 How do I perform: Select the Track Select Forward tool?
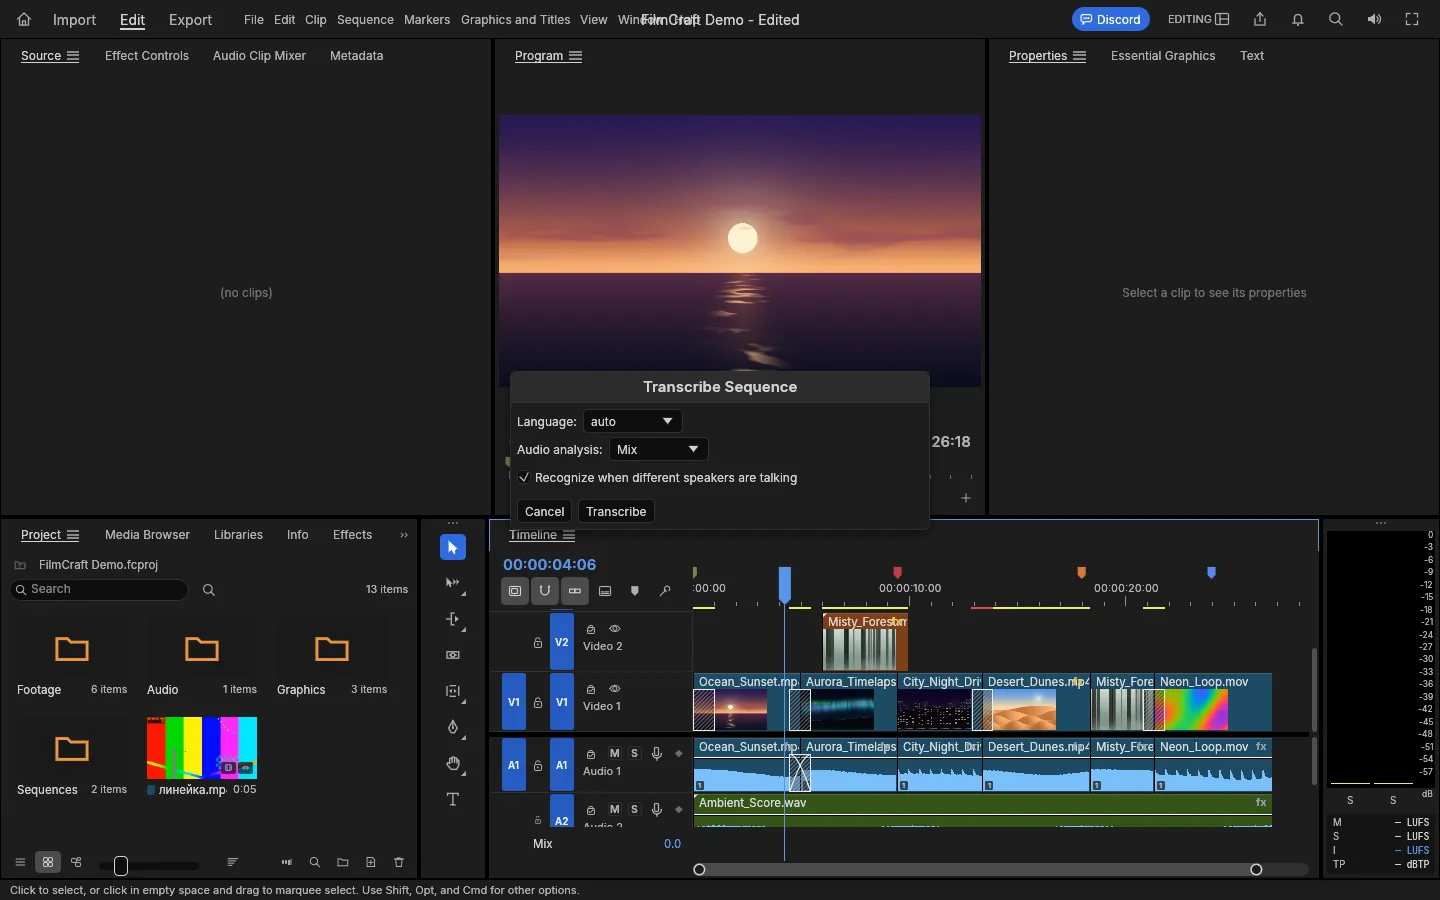(x=453, y=583)
